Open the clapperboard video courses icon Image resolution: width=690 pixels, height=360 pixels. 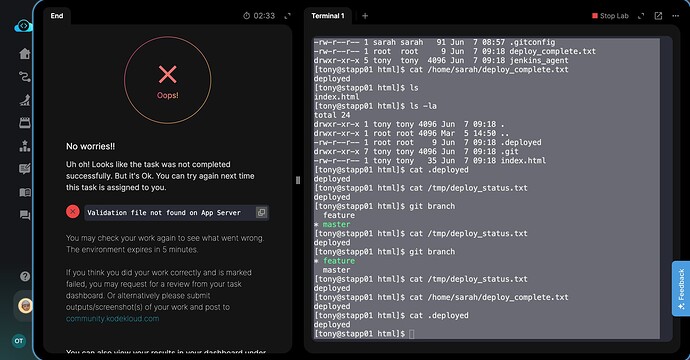click(x=25, y=123)
